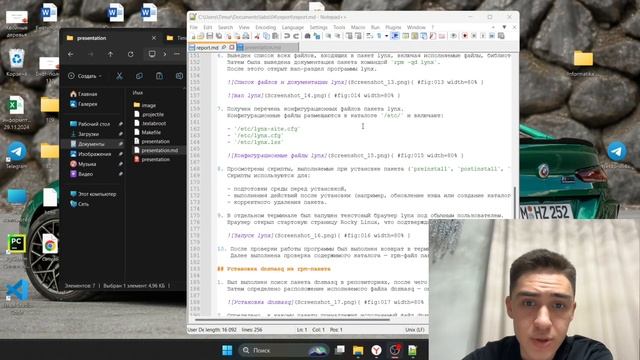This screenshot has width=640, height=360.
Task: Undo the last edit in Notepad++
Action: coord(286,36)
